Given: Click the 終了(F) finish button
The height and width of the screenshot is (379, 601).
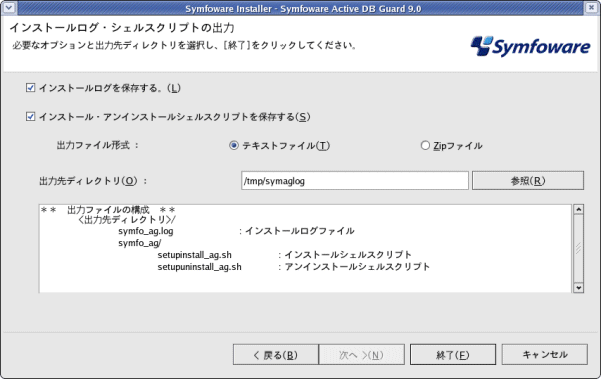Looking at the screenshot, I should [453, 355].
